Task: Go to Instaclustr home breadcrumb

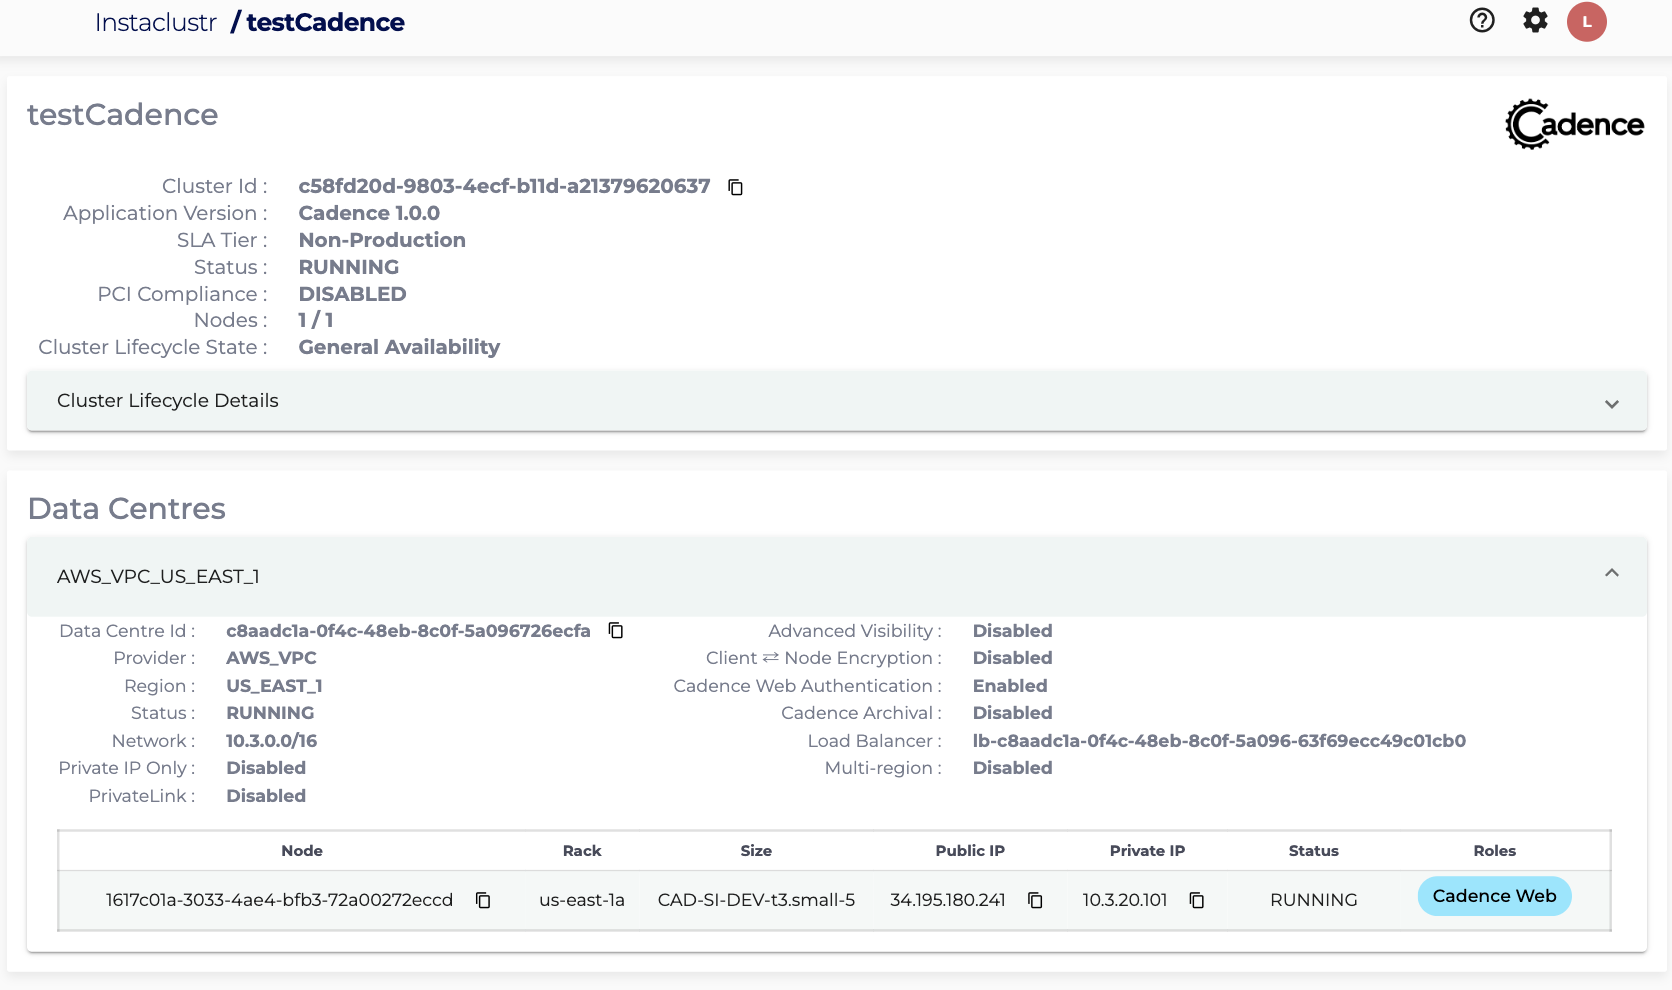Action: [155, 23]
